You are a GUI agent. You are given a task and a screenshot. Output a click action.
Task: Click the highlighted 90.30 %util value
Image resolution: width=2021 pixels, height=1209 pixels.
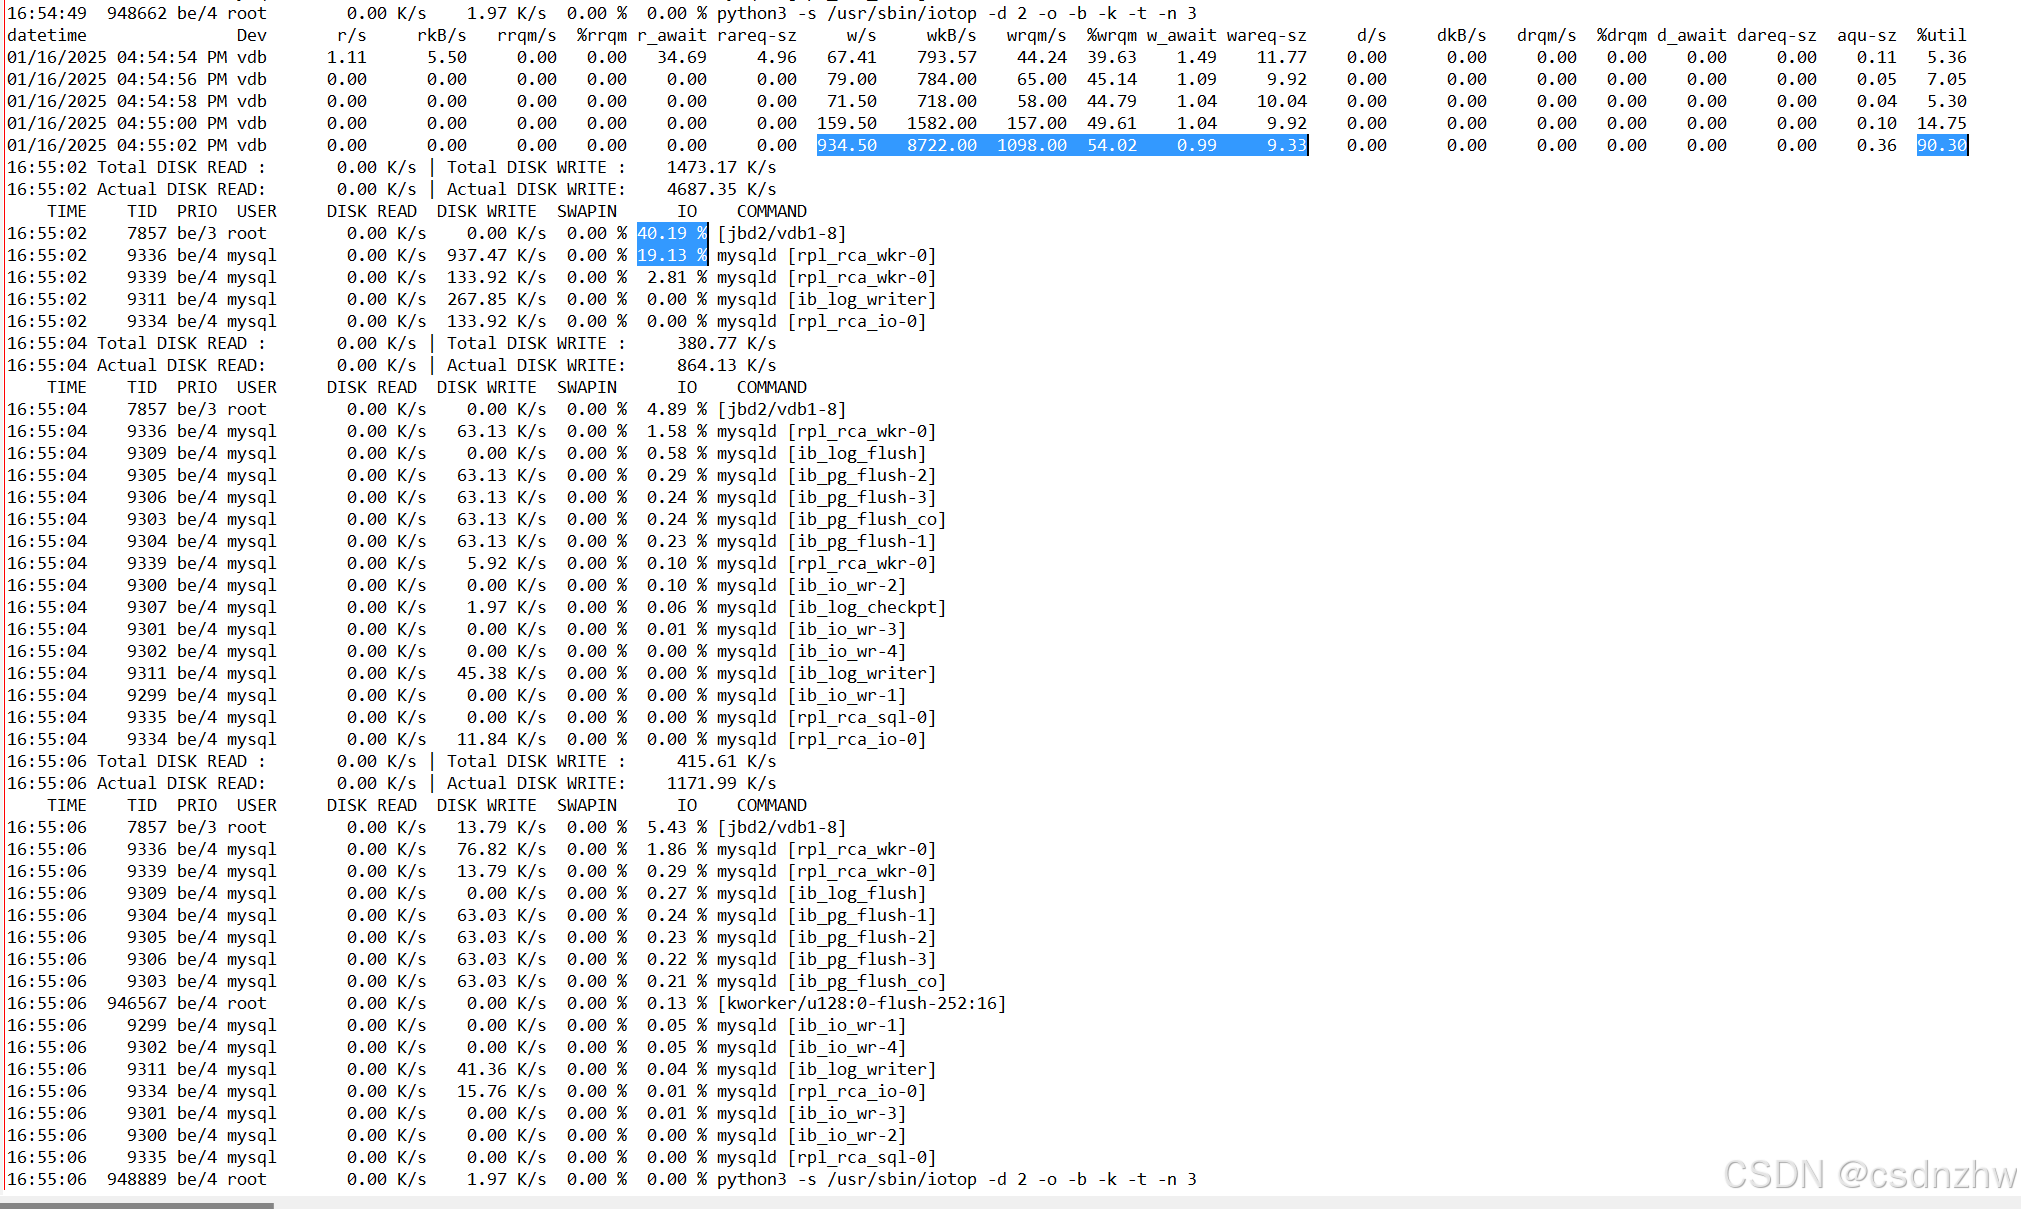[x=1941, y=145]
